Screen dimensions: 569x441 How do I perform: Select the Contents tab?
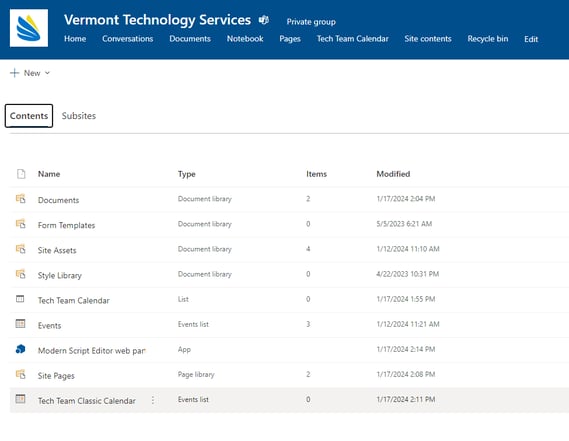coord(29,116)
